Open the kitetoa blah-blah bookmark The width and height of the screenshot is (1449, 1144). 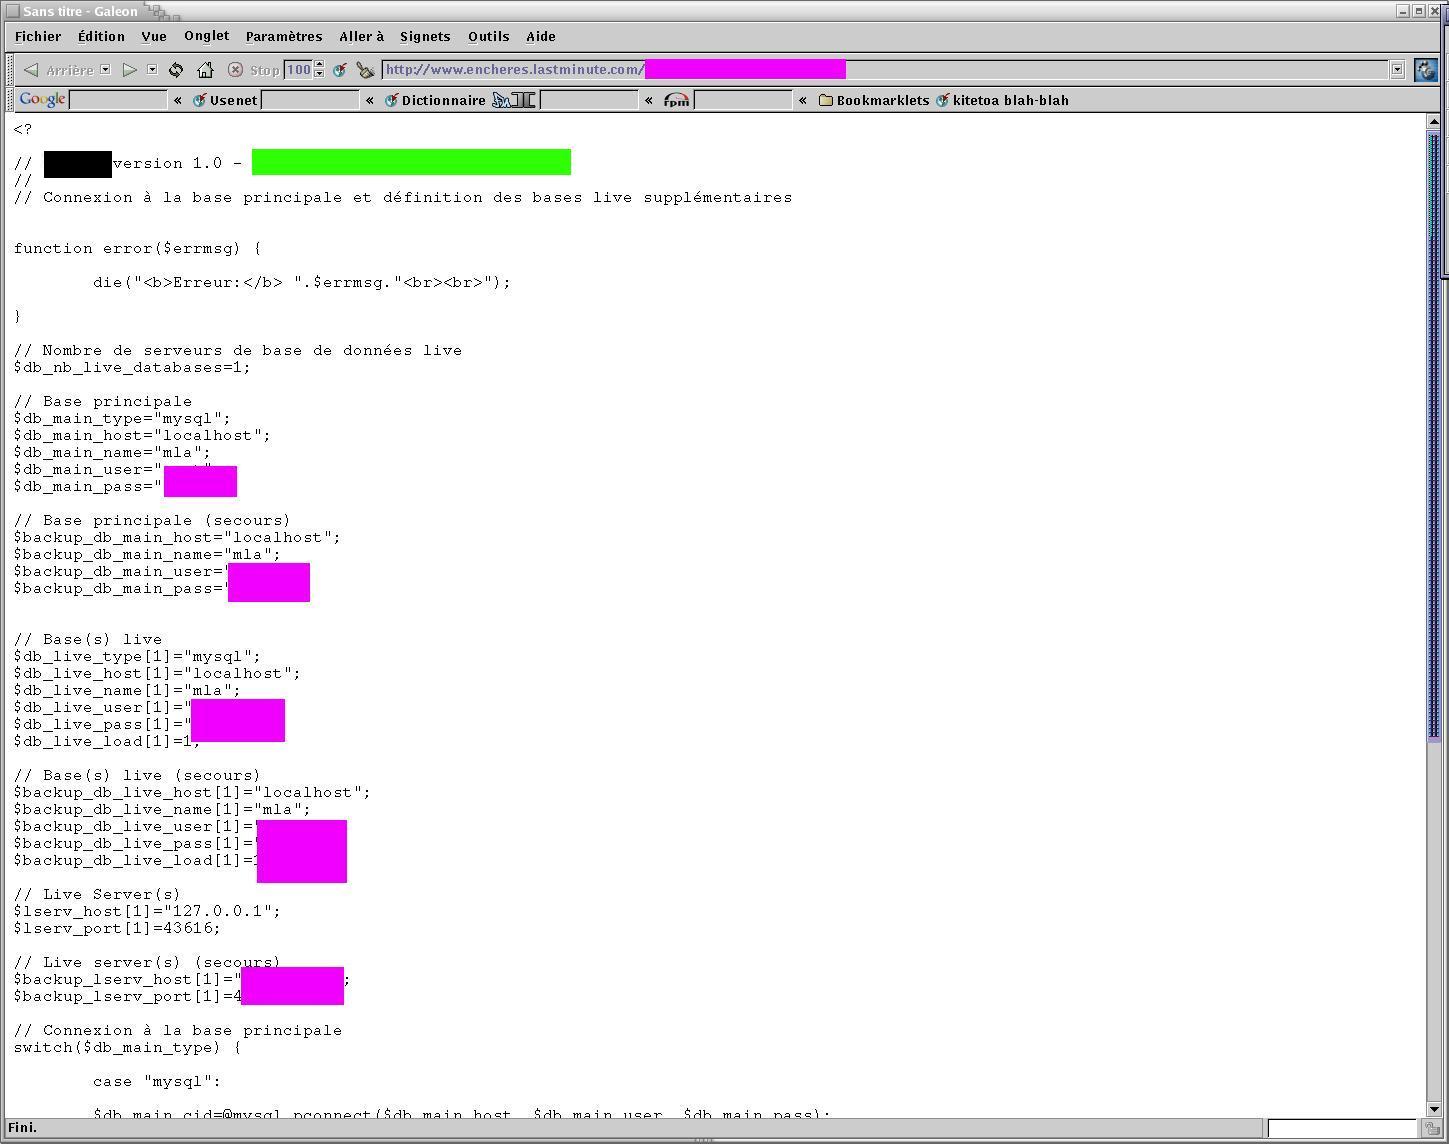(x=1002, y=100)
